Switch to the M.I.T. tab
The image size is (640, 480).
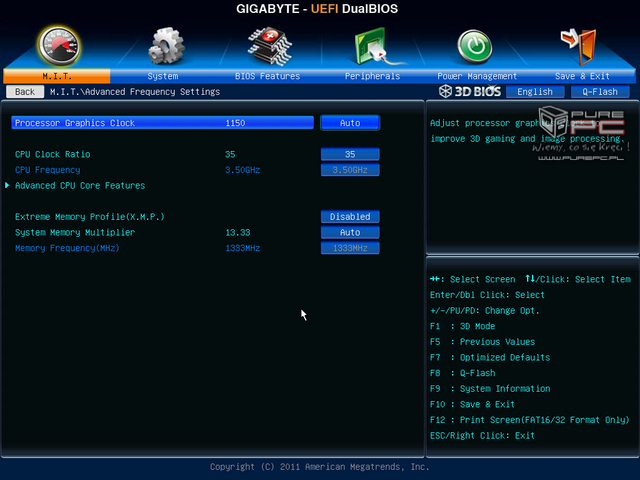(x=57, y=76)
